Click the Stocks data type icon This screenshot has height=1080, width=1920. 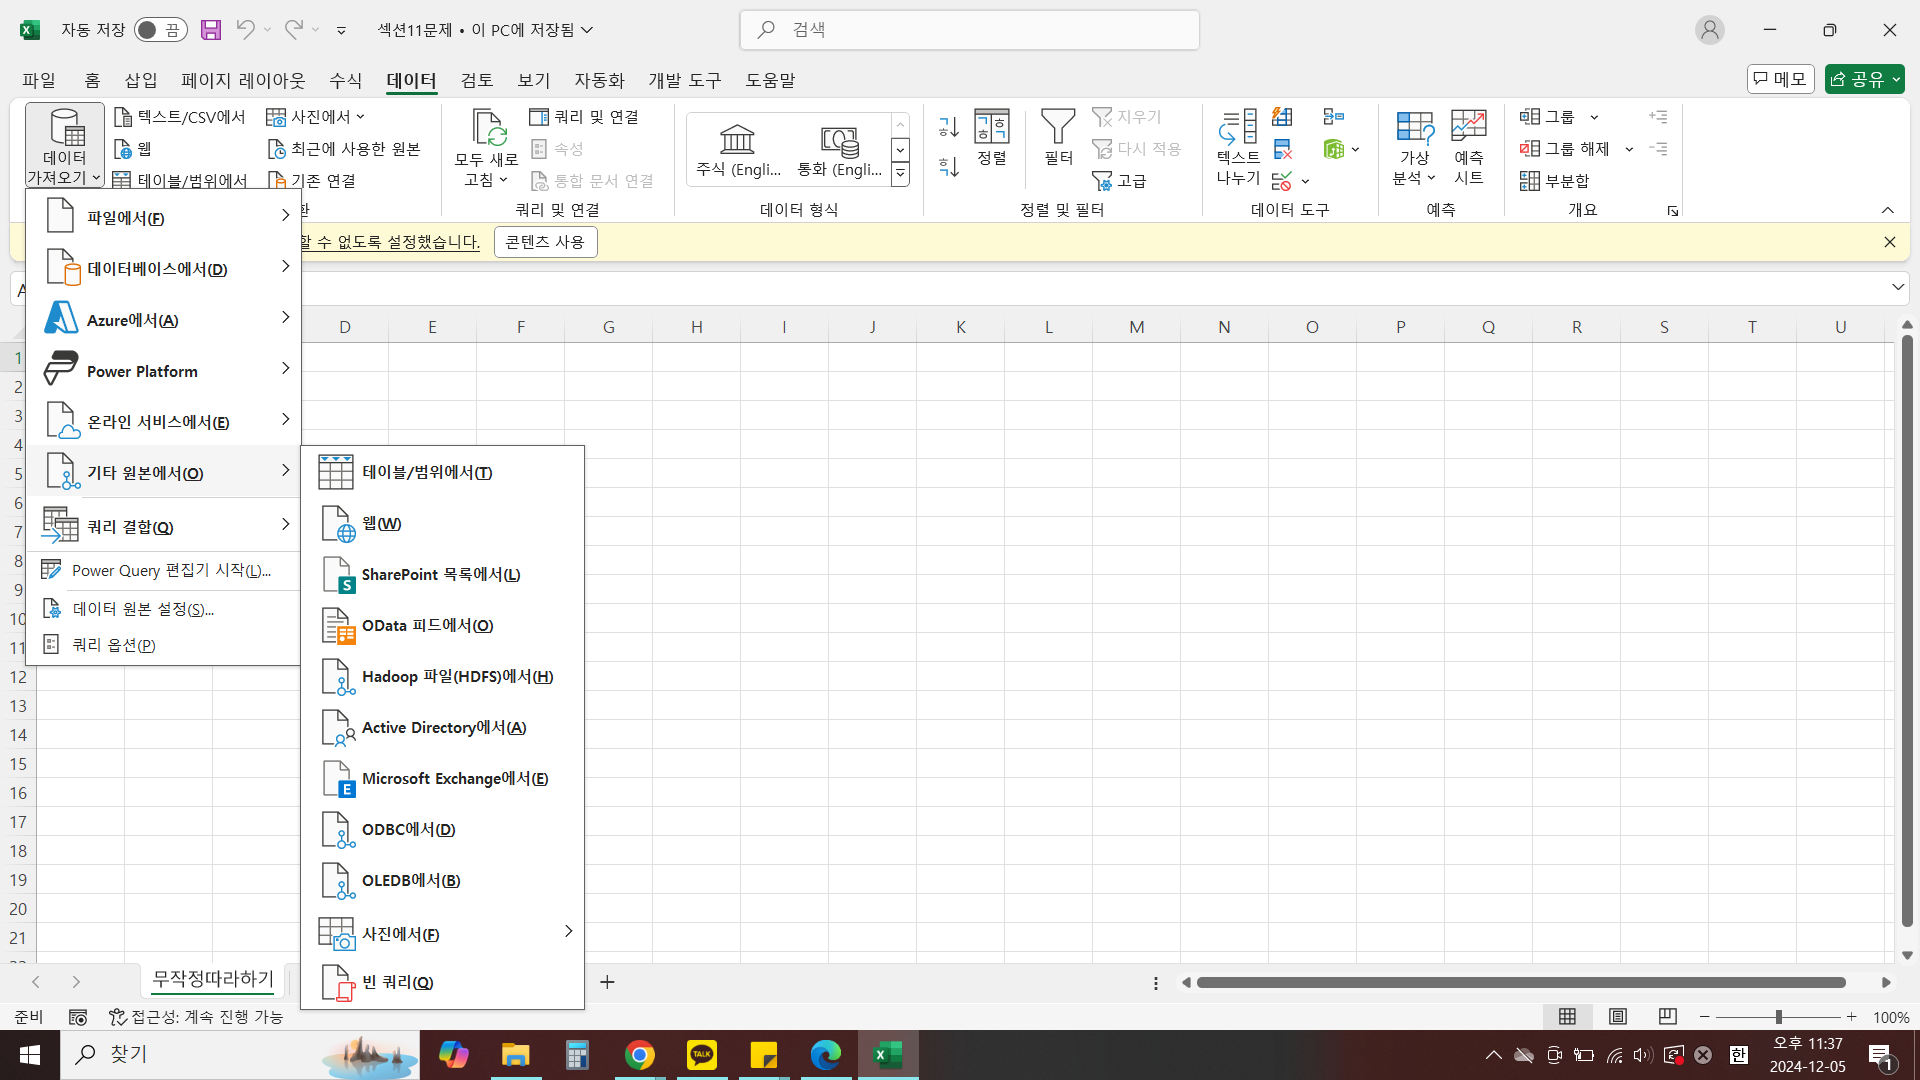(x=737, y=140)
